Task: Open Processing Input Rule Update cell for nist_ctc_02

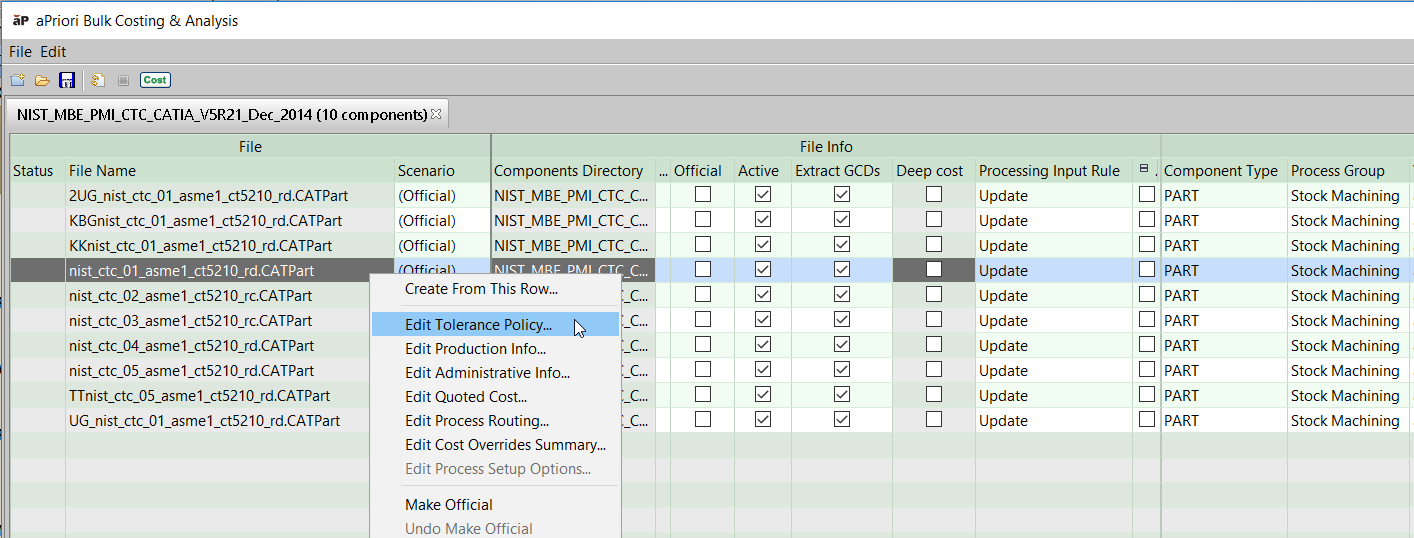Action: tap(1054, 295)
